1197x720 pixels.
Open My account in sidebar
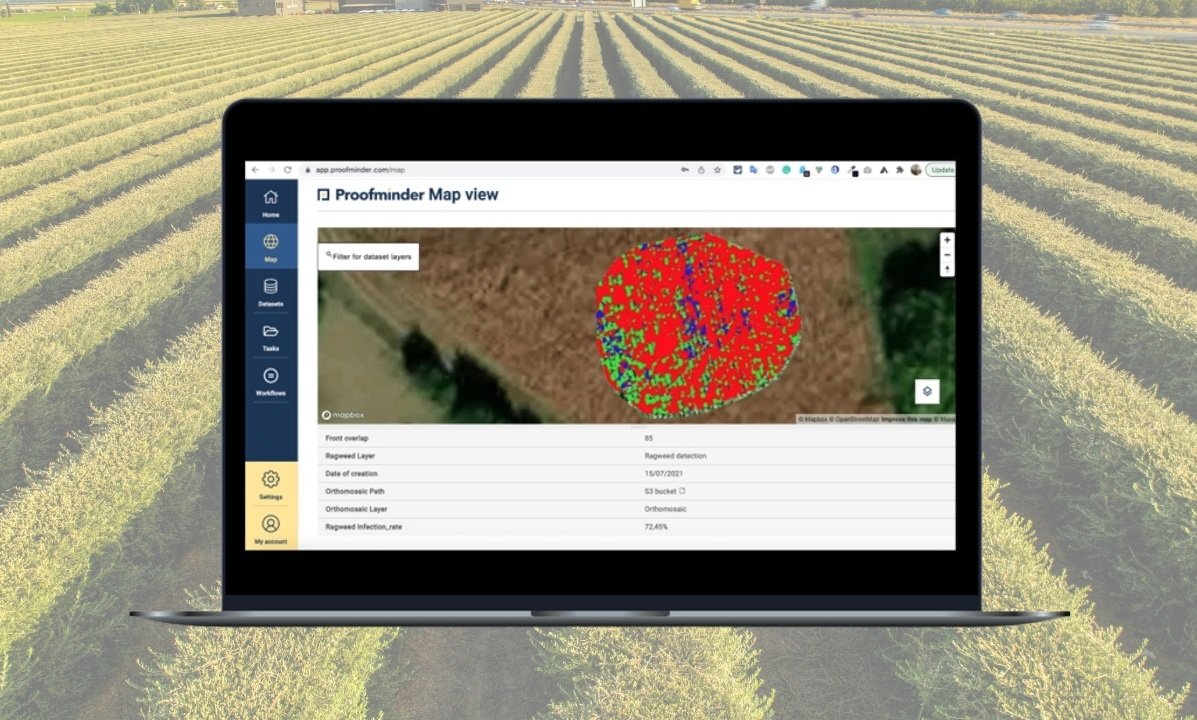pyautogui.click(x=270, y=528)
